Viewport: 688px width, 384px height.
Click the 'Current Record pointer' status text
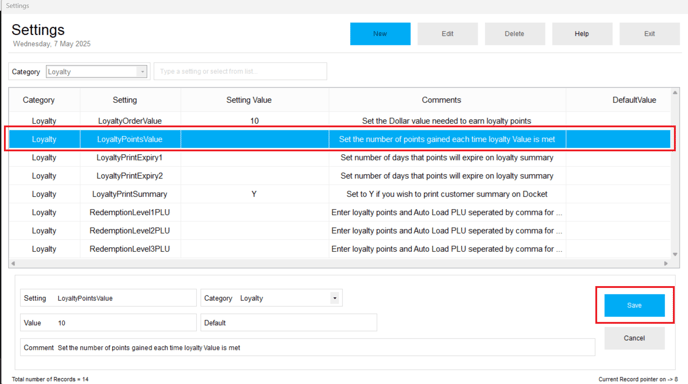pyautogui.click(x=638, y=379)
